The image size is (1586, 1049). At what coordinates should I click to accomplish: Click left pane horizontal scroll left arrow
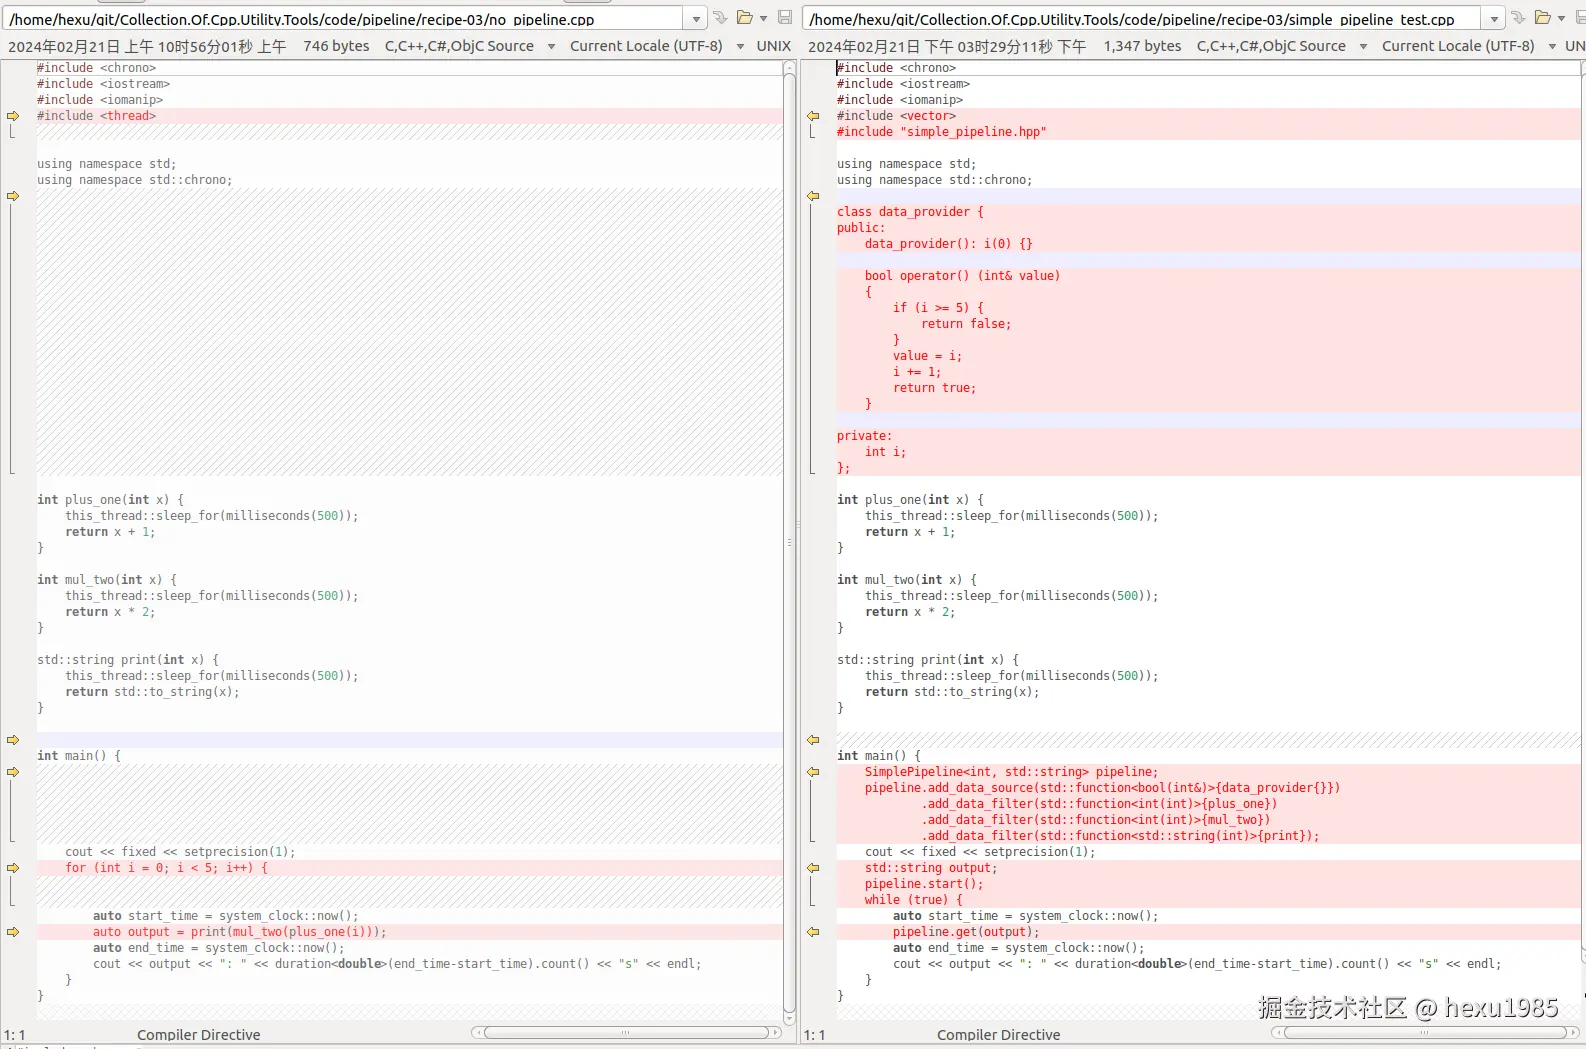477,1032
